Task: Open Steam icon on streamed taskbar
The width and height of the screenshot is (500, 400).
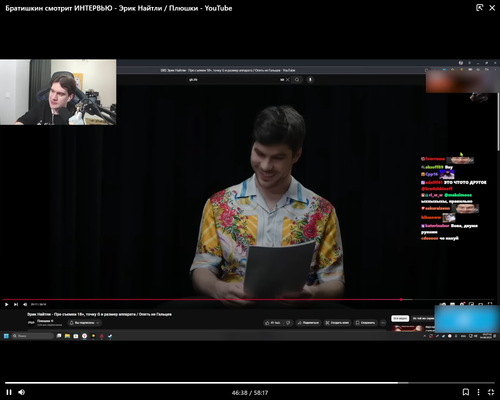Action: [110, 336]
